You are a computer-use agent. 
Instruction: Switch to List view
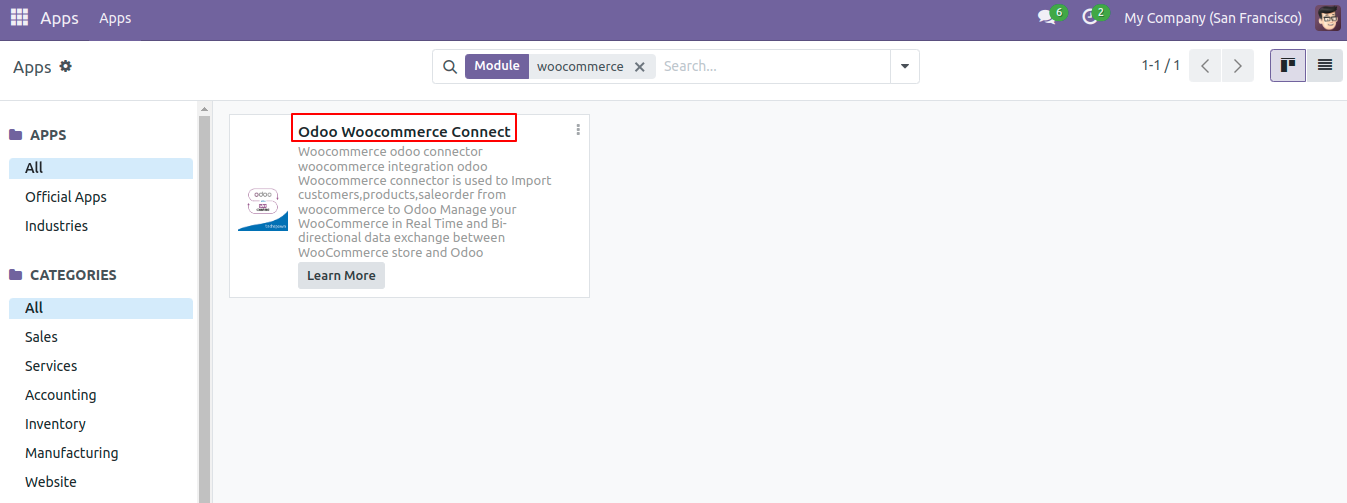[x=1324, y=66]
